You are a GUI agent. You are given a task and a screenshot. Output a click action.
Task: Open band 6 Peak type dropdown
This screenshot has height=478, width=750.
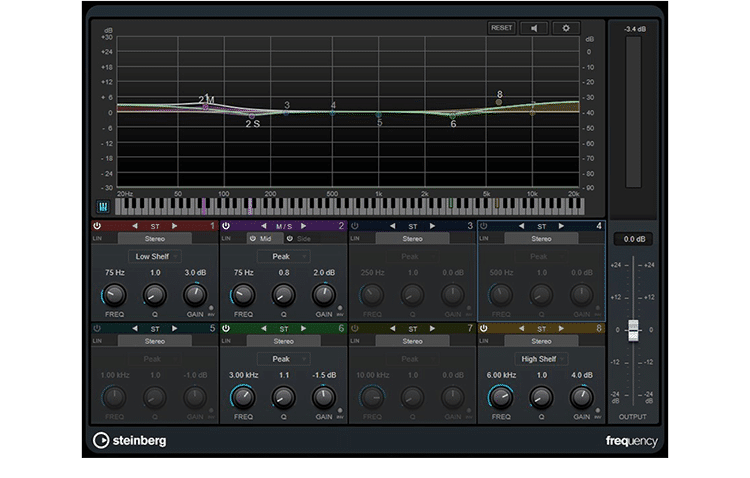point(283,359)
